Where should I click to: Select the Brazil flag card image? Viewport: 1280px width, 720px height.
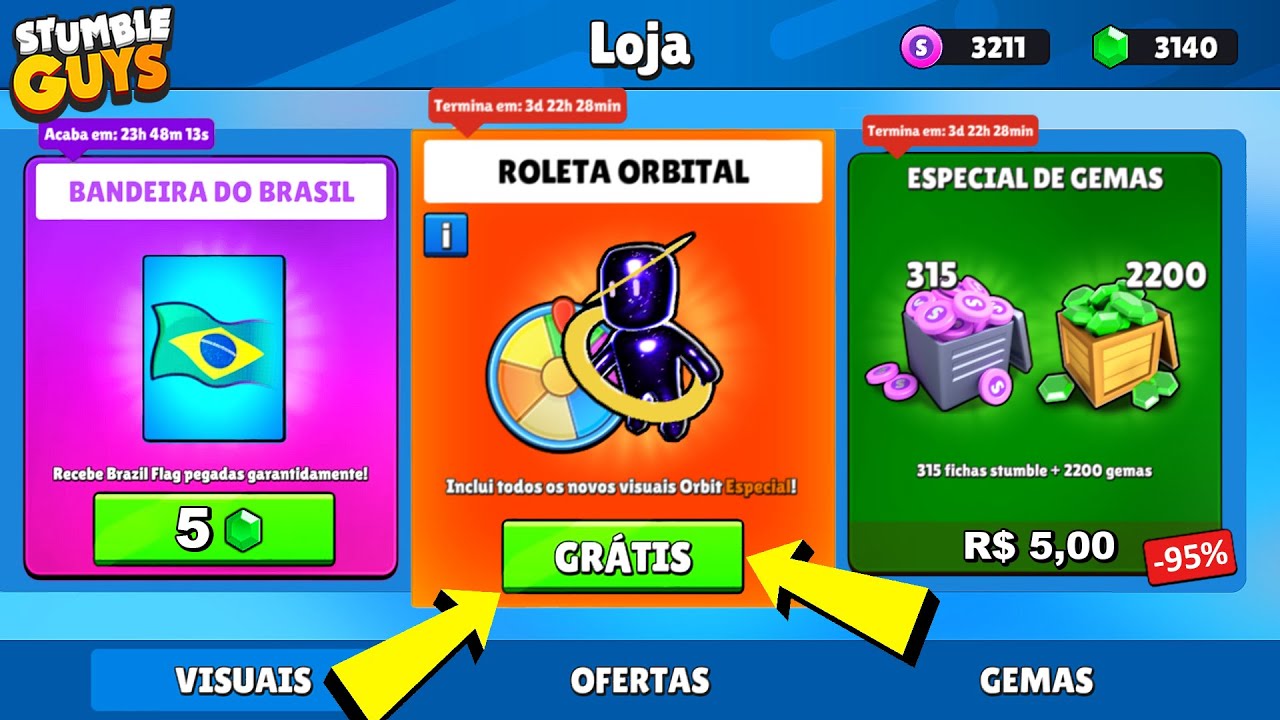pyautogui.click(x=214, y=348)
